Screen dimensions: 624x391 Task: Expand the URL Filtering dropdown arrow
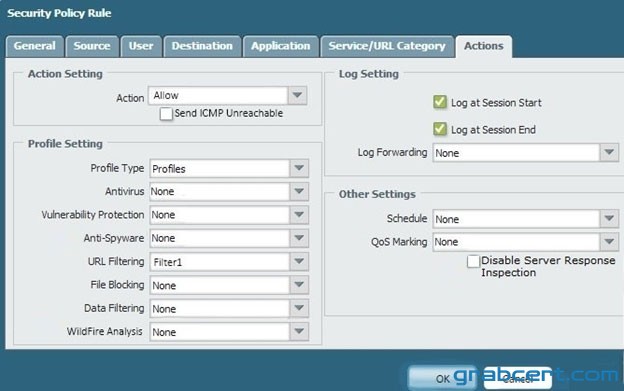299,261
